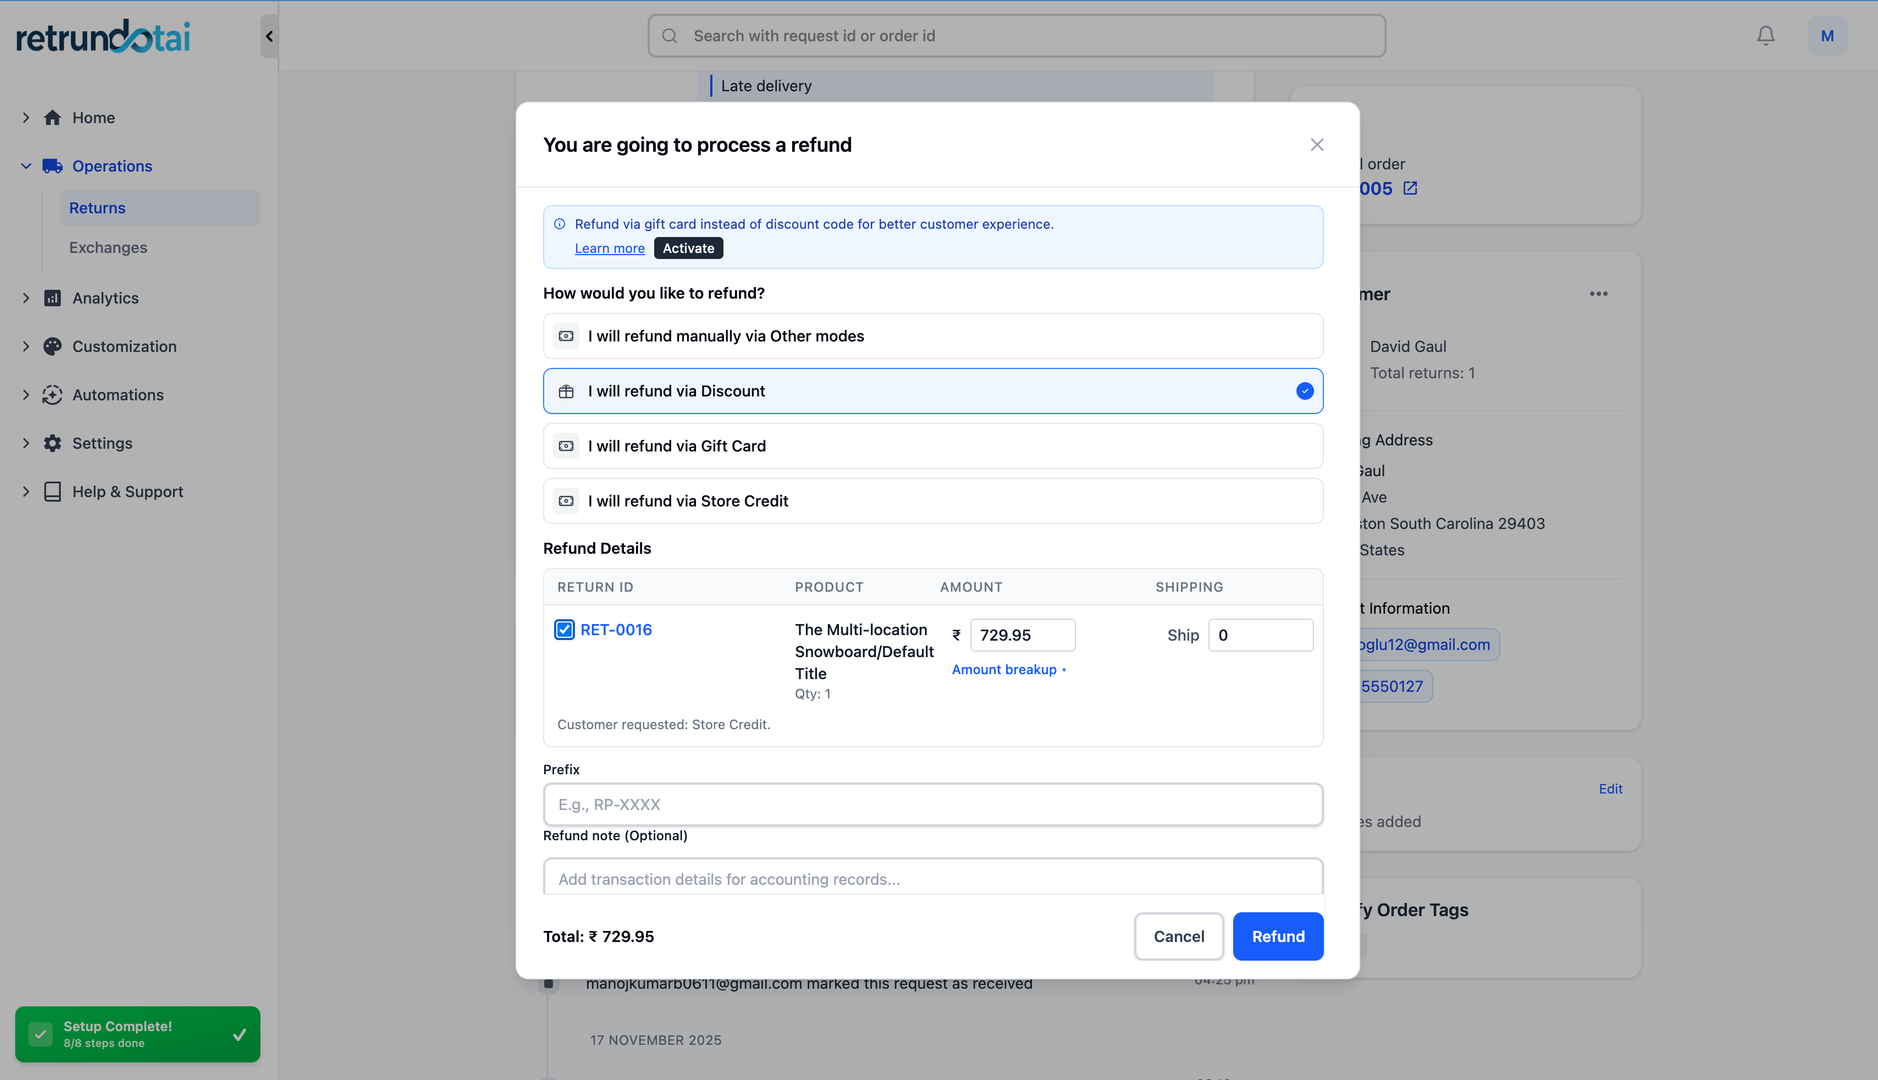Screen dimensions: 1878x1080
Task: Open Exchanges in the sidebar
Action: pyautogui.click(x=108, y=247)
